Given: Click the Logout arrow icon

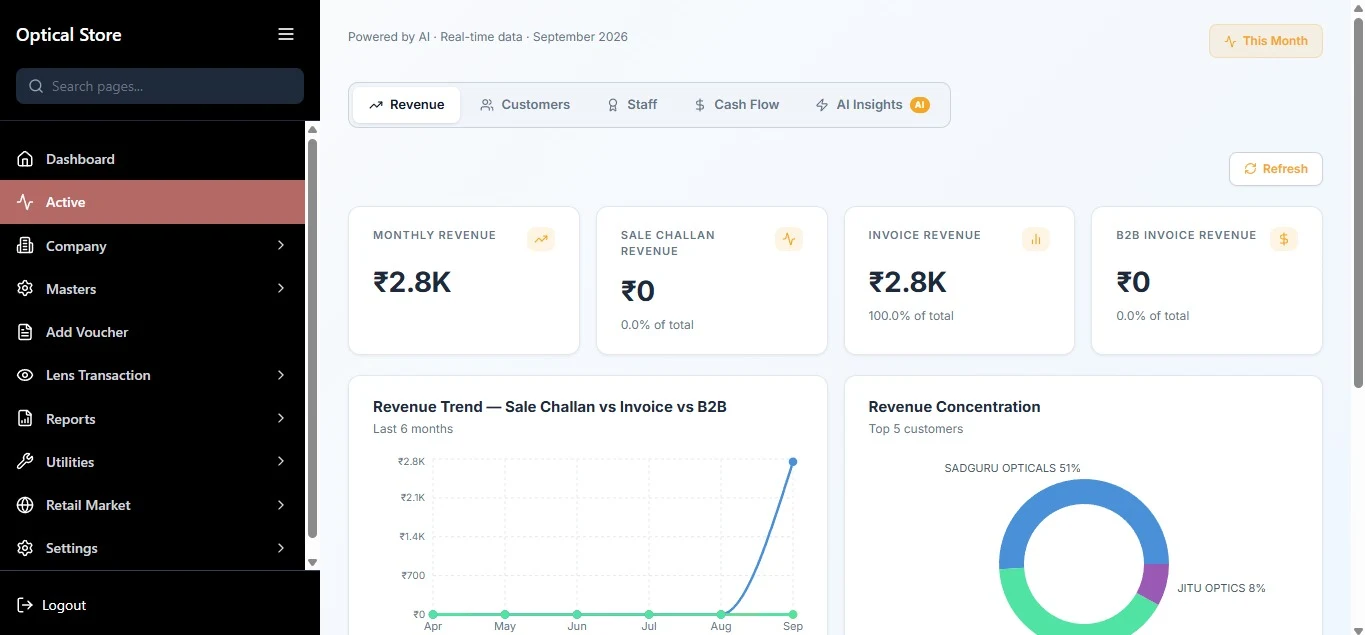Looking at the screenshot, I should [x=25, y=605].
